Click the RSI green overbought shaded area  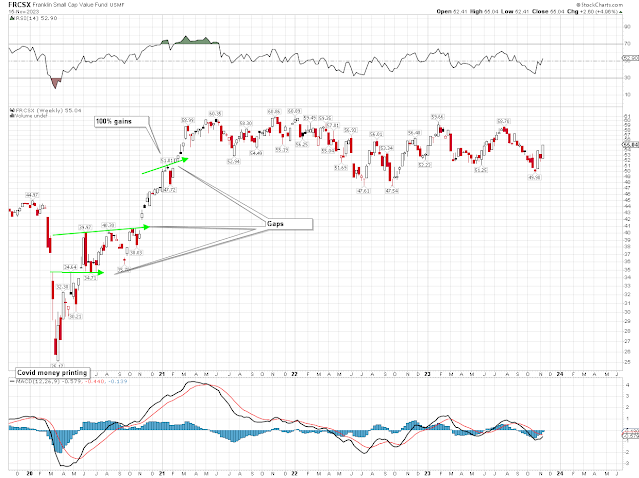[196, 40]
